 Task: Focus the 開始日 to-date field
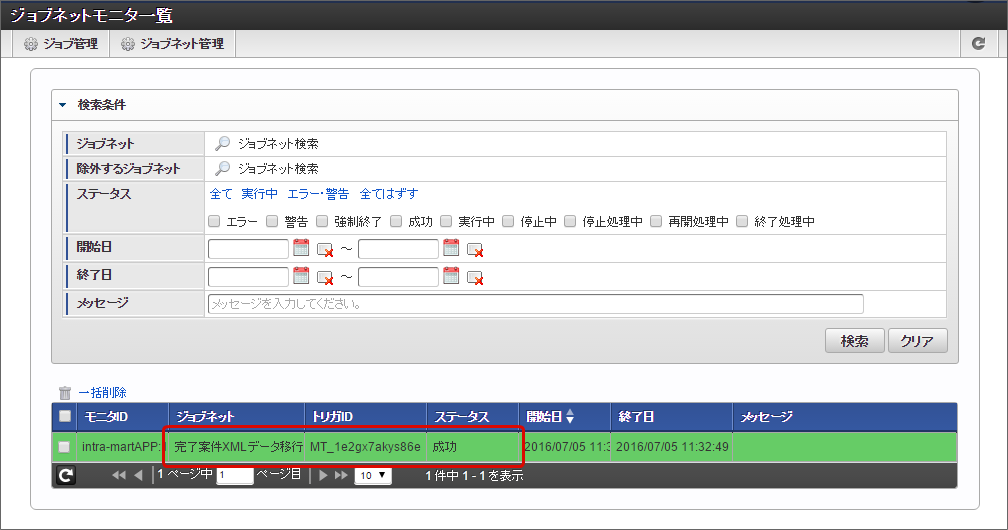pos(398,248)
